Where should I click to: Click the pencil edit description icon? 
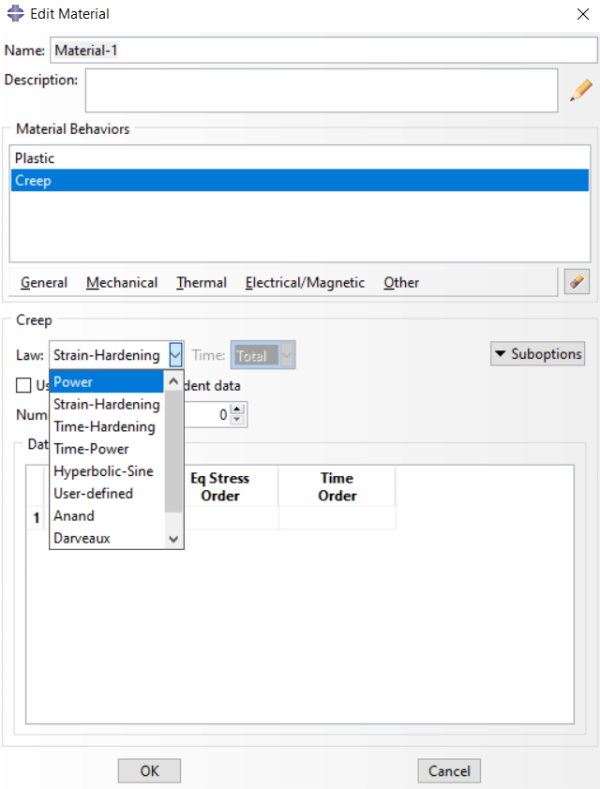(x=581, y=90)
